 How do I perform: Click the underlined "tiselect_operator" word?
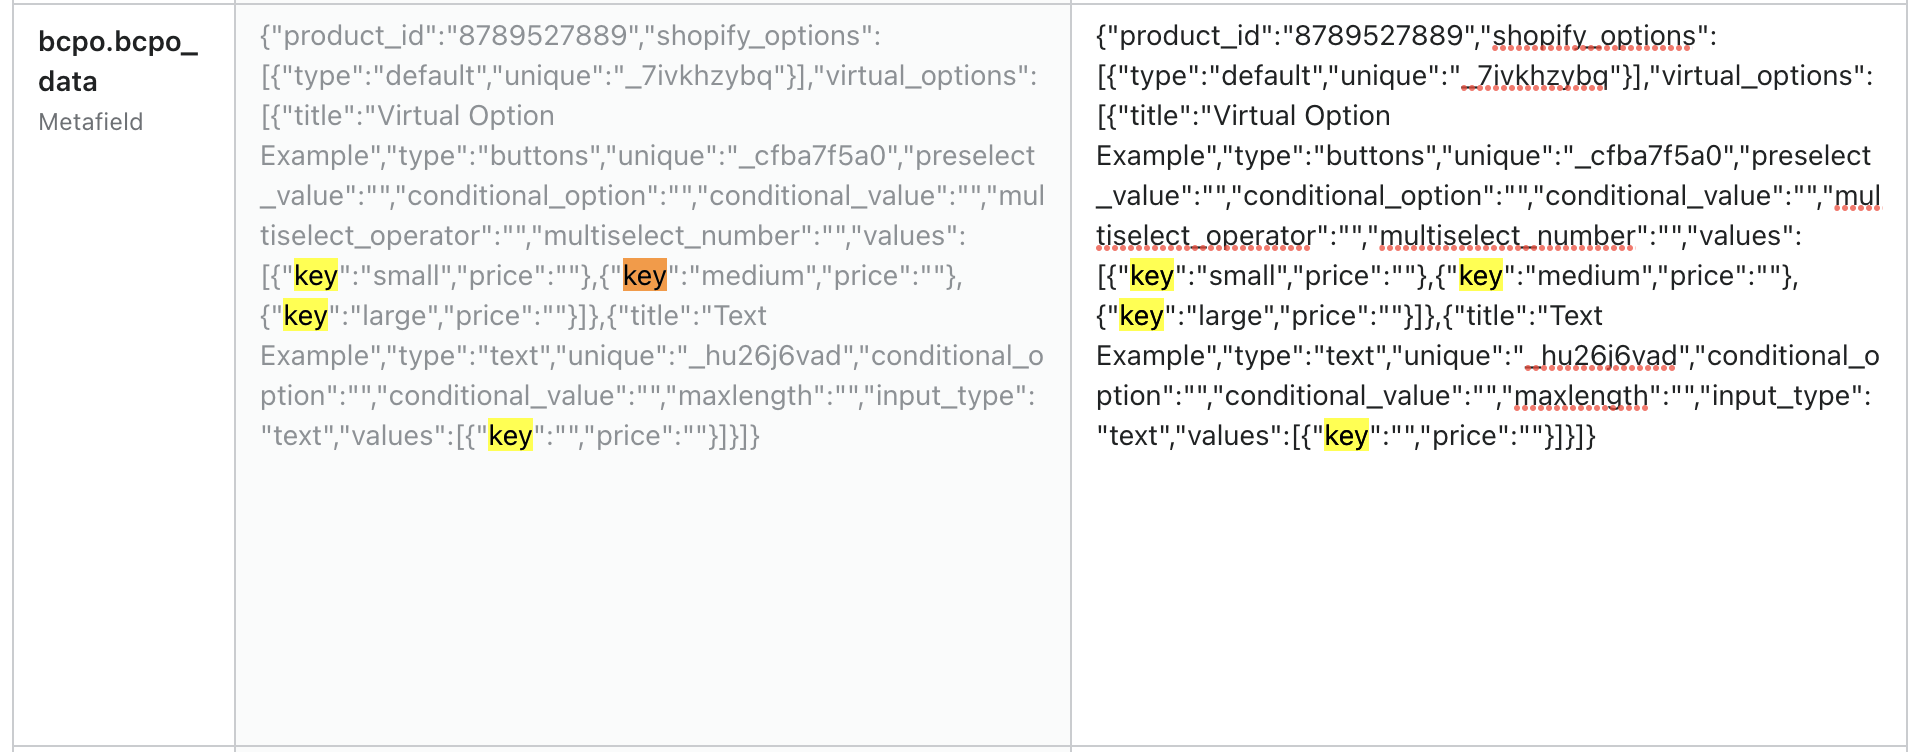[1206, 236]
